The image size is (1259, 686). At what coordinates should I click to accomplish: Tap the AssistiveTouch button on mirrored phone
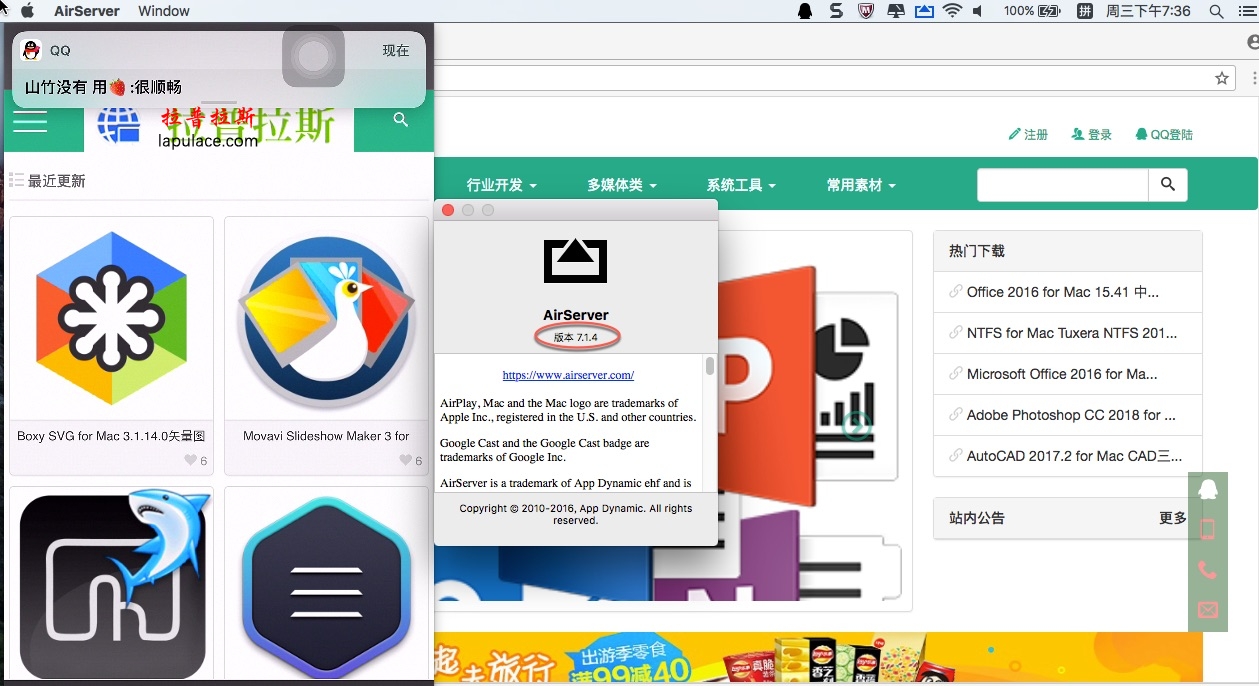[313, 56]
